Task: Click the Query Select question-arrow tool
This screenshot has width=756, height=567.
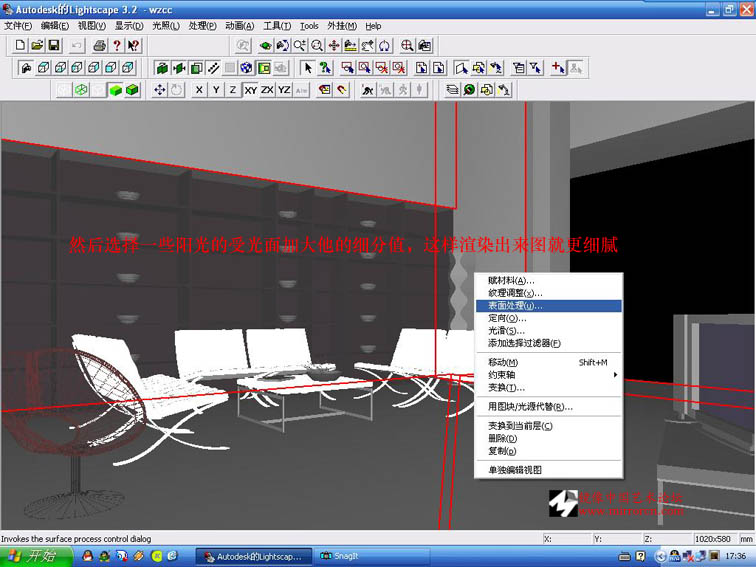Action: point(325,68)
